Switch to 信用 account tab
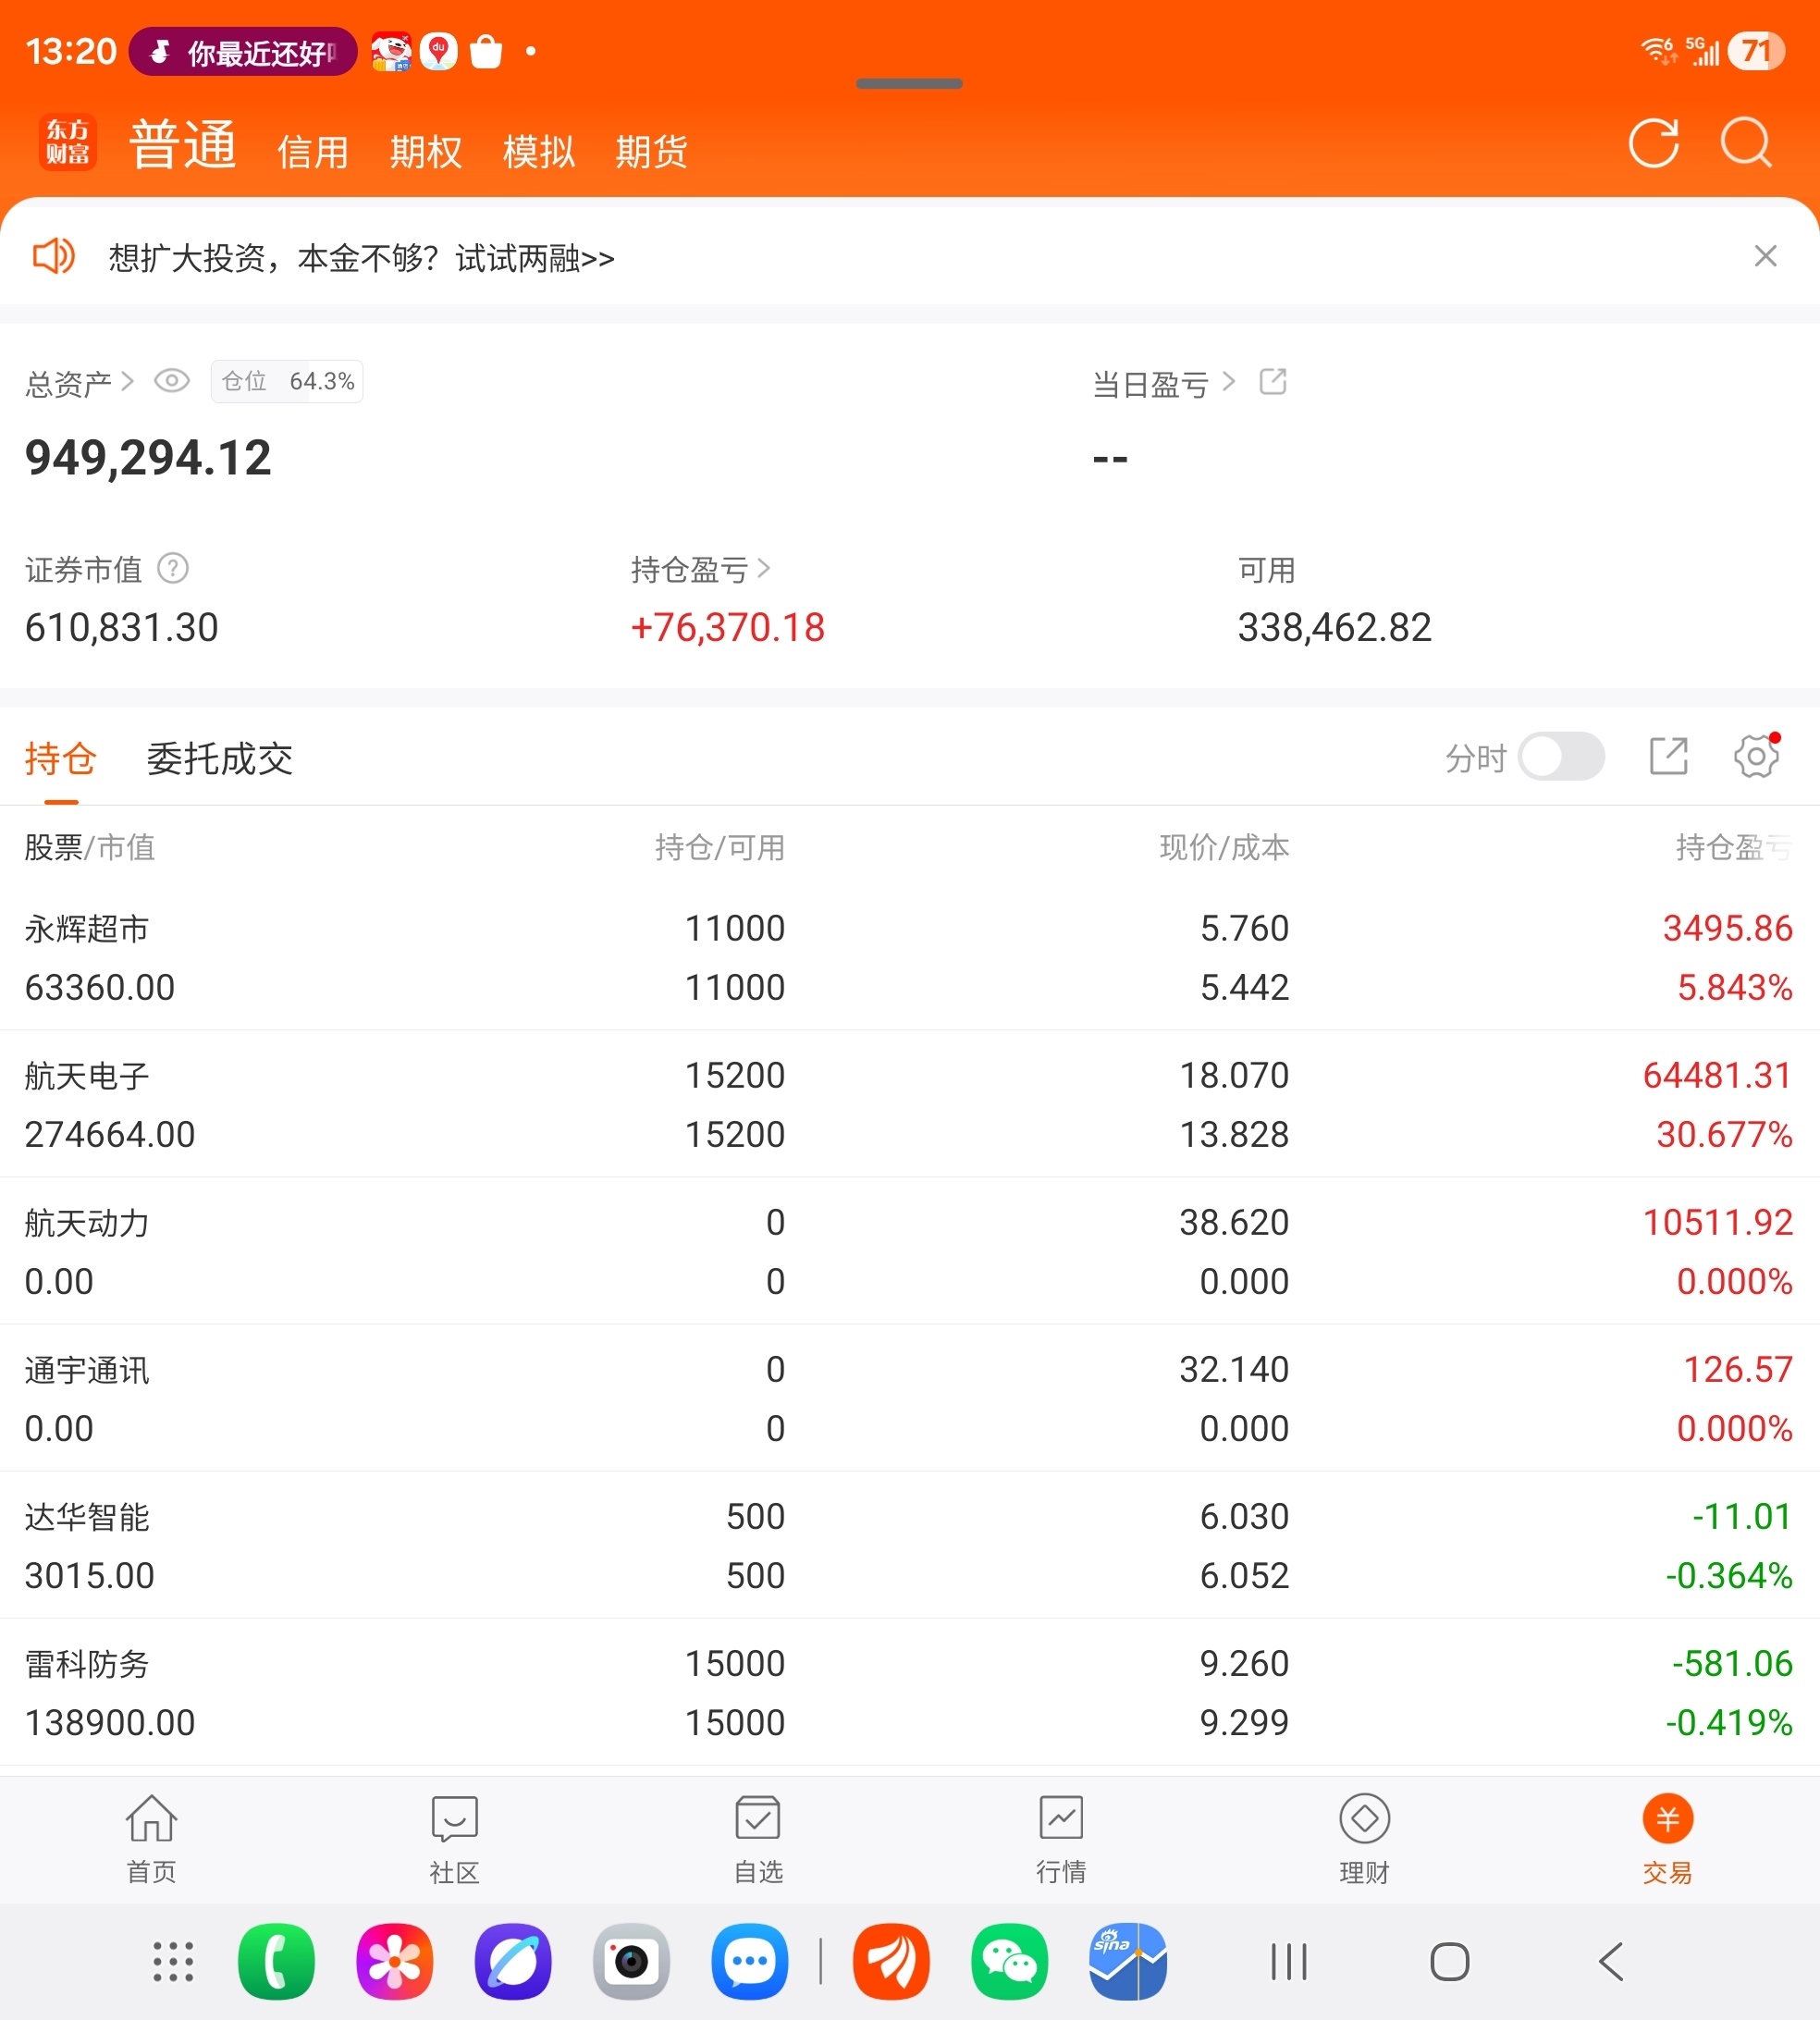The height and width of the screenshot is (2020, 1820). (x=313, y=153)
